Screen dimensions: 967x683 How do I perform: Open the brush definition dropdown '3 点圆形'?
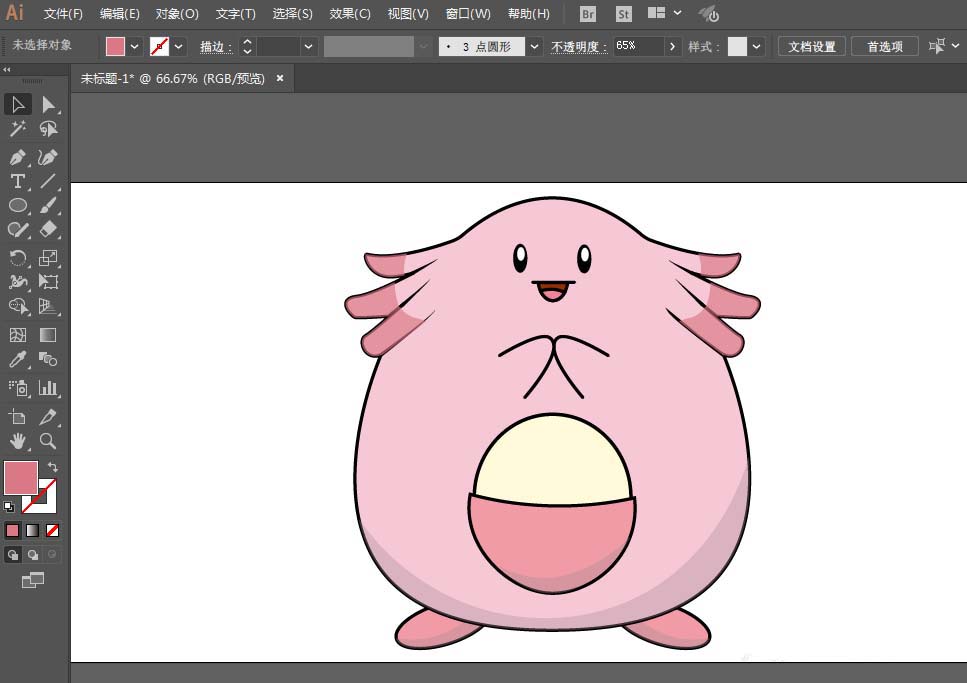click(534, 46)
